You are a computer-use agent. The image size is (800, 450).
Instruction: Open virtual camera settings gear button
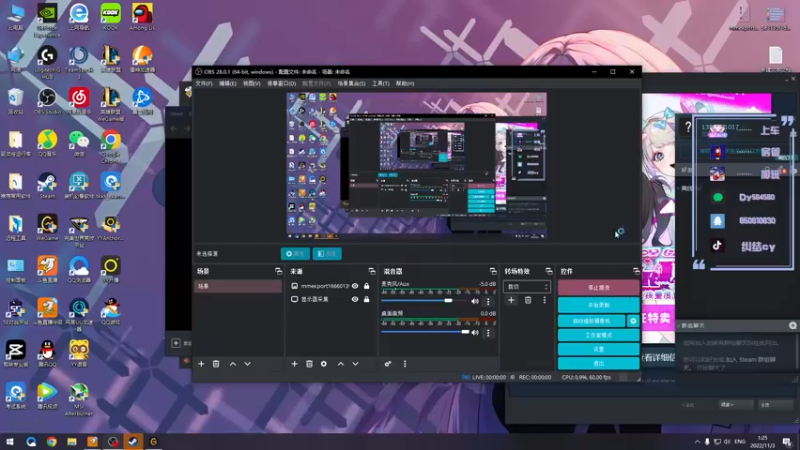point(633,321)
